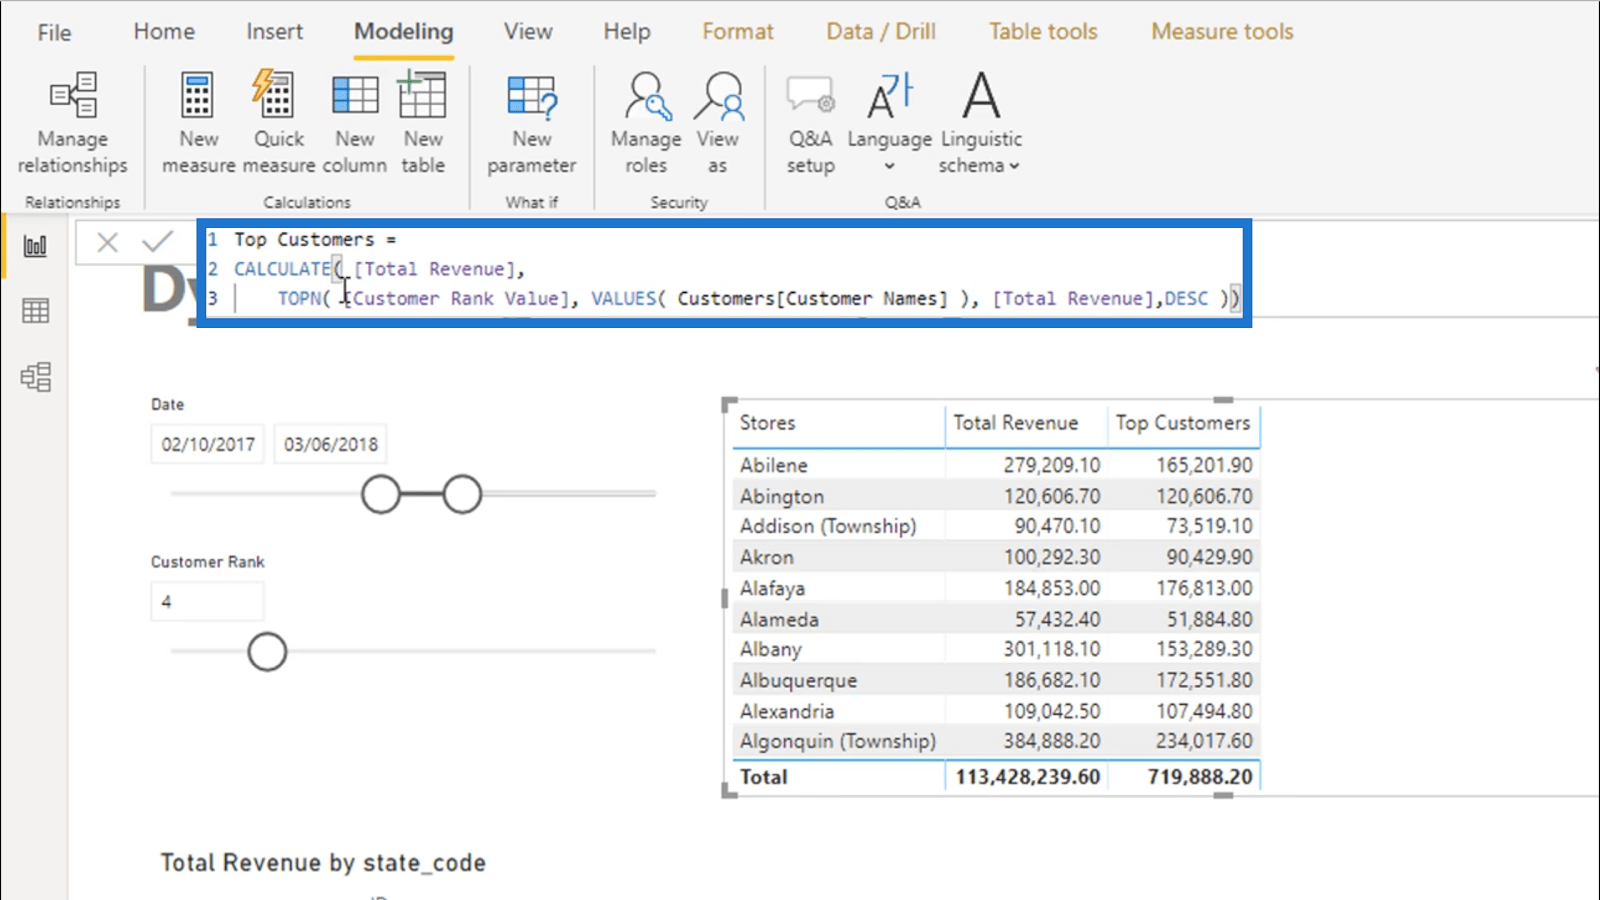
Task: Select the Albuquerque store name
Action: click(x=798, y=681)
